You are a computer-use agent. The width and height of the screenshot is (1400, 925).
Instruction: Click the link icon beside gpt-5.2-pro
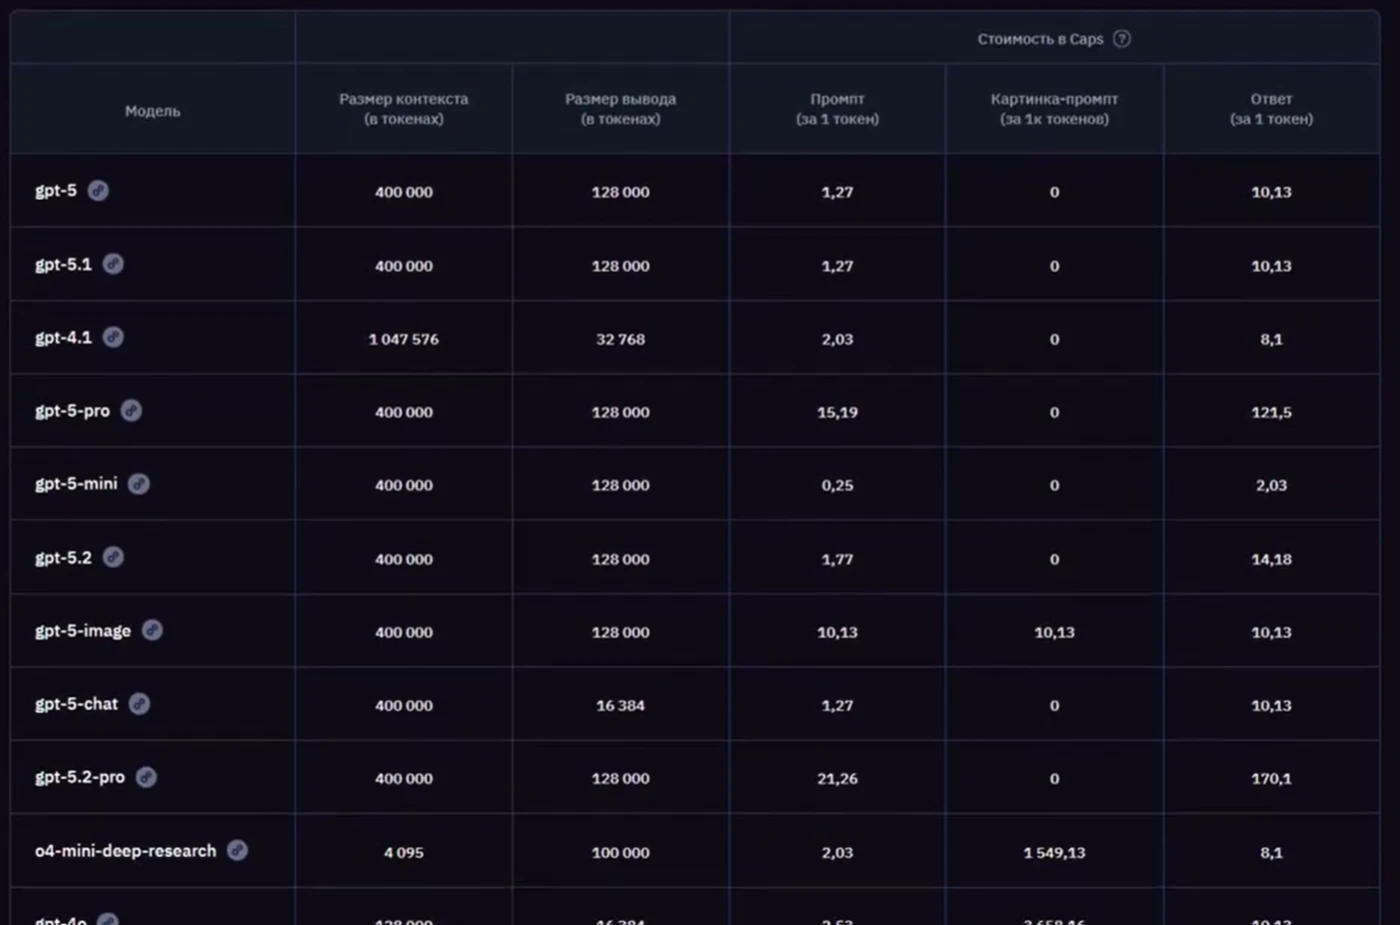point(146,777)
